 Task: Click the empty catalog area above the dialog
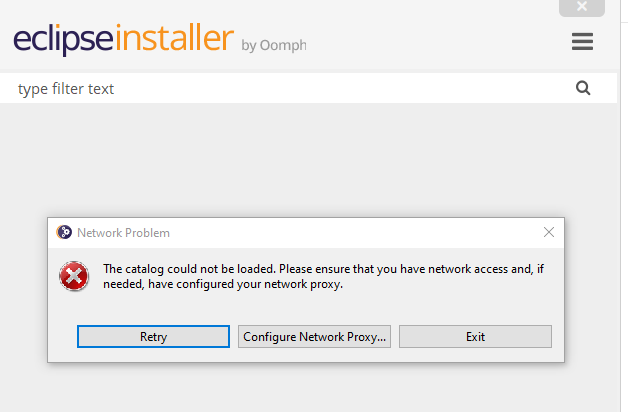pos(308,160)
